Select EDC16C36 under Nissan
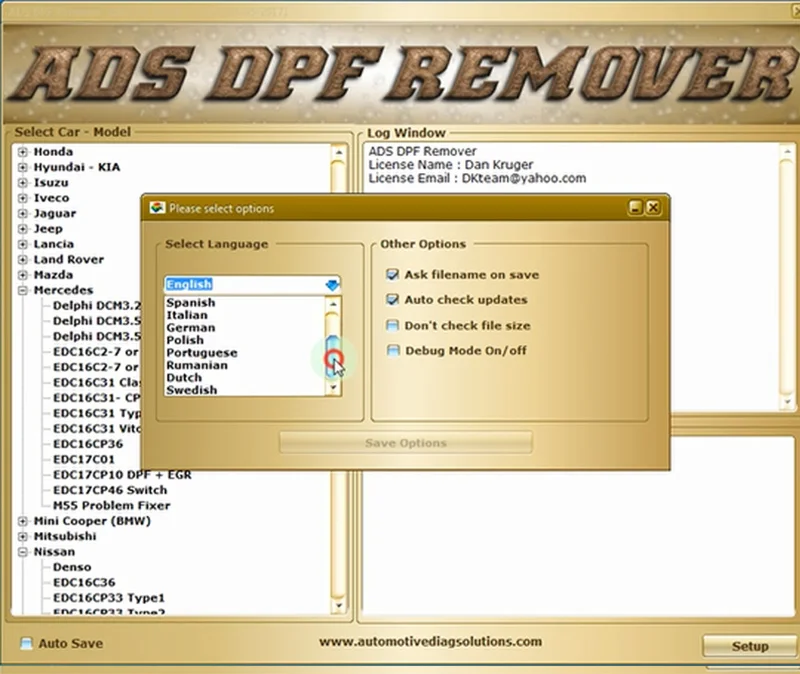Image resolution: width=800 pixels, height=674 pixels. tap(84, 582)
